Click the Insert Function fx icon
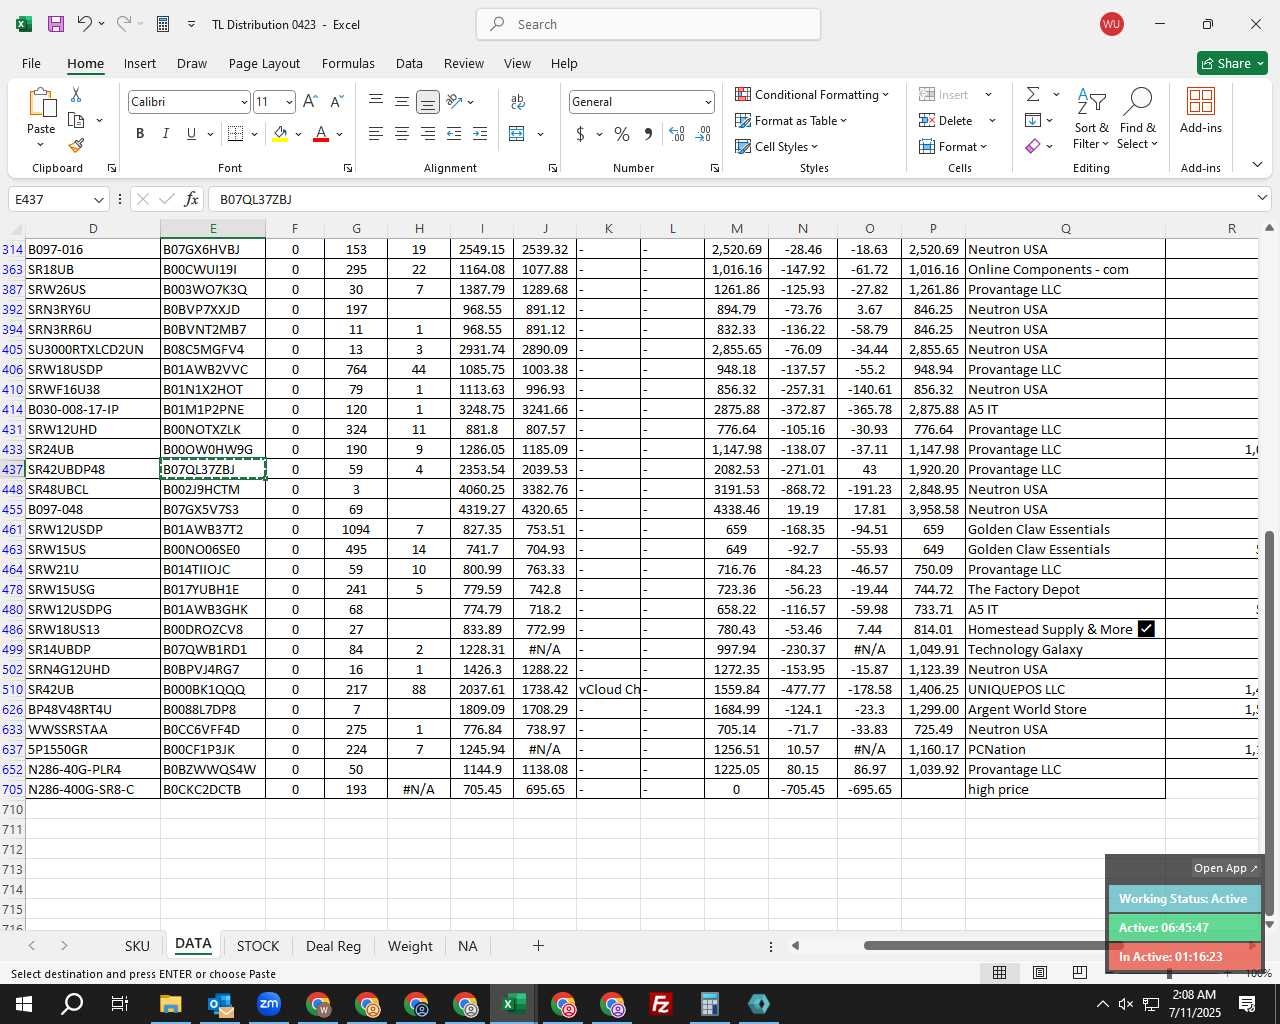Viewport: 1280px width, 1024px height. click(x=191, y=199)
